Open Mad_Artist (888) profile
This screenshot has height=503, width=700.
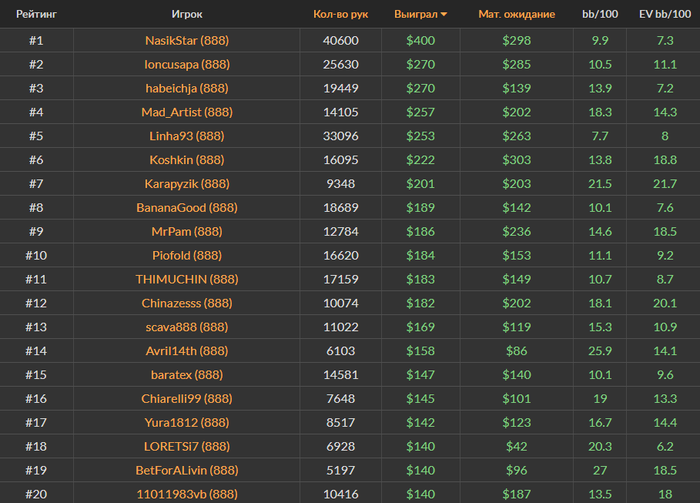(x=186, y=112)
